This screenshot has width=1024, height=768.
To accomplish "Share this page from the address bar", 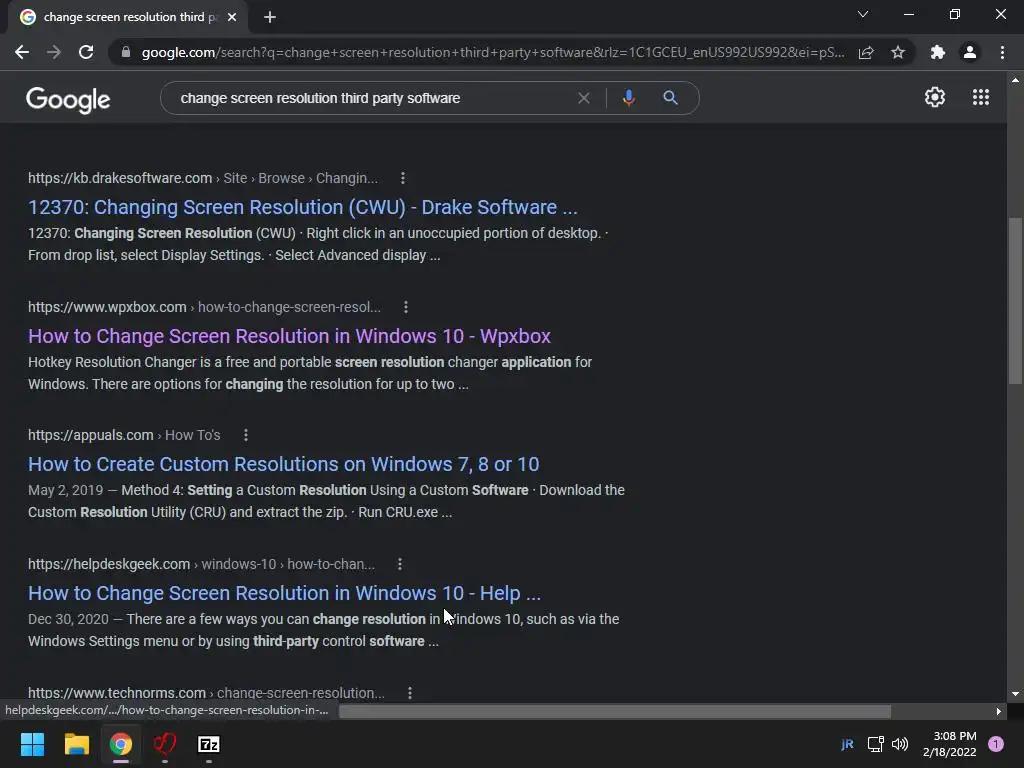I will coord(866,52).
